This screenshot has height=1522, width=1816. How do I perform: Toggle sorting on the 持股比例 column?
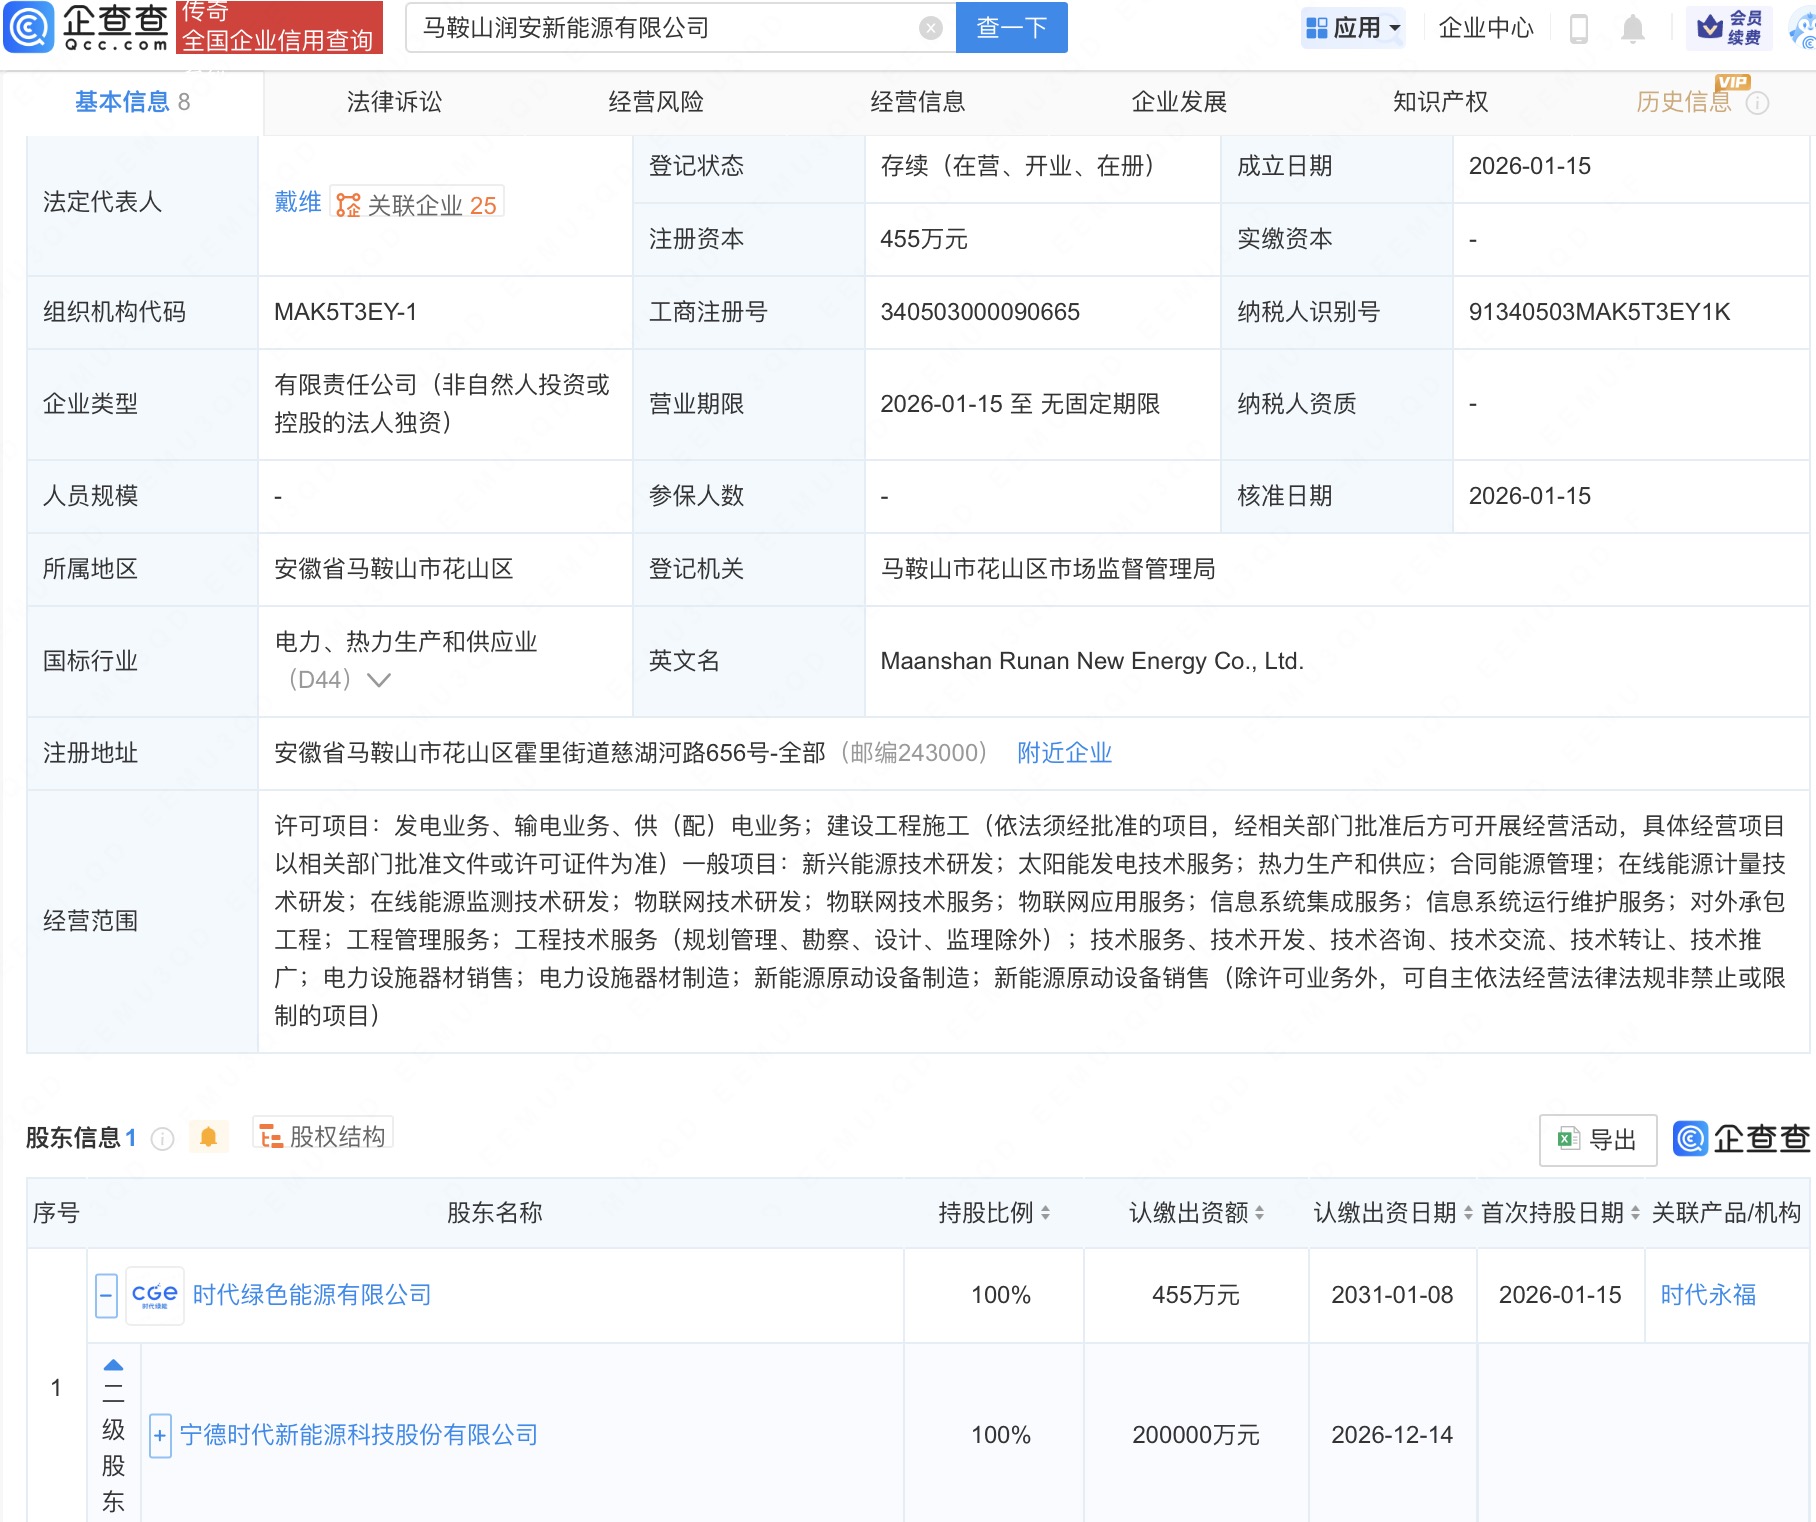coord(1046,1213)
